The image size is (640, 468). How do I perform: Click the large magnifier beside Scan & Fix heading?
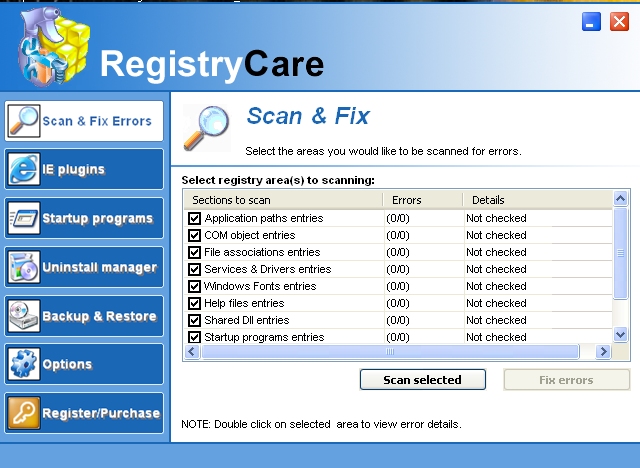pos(206,128)
